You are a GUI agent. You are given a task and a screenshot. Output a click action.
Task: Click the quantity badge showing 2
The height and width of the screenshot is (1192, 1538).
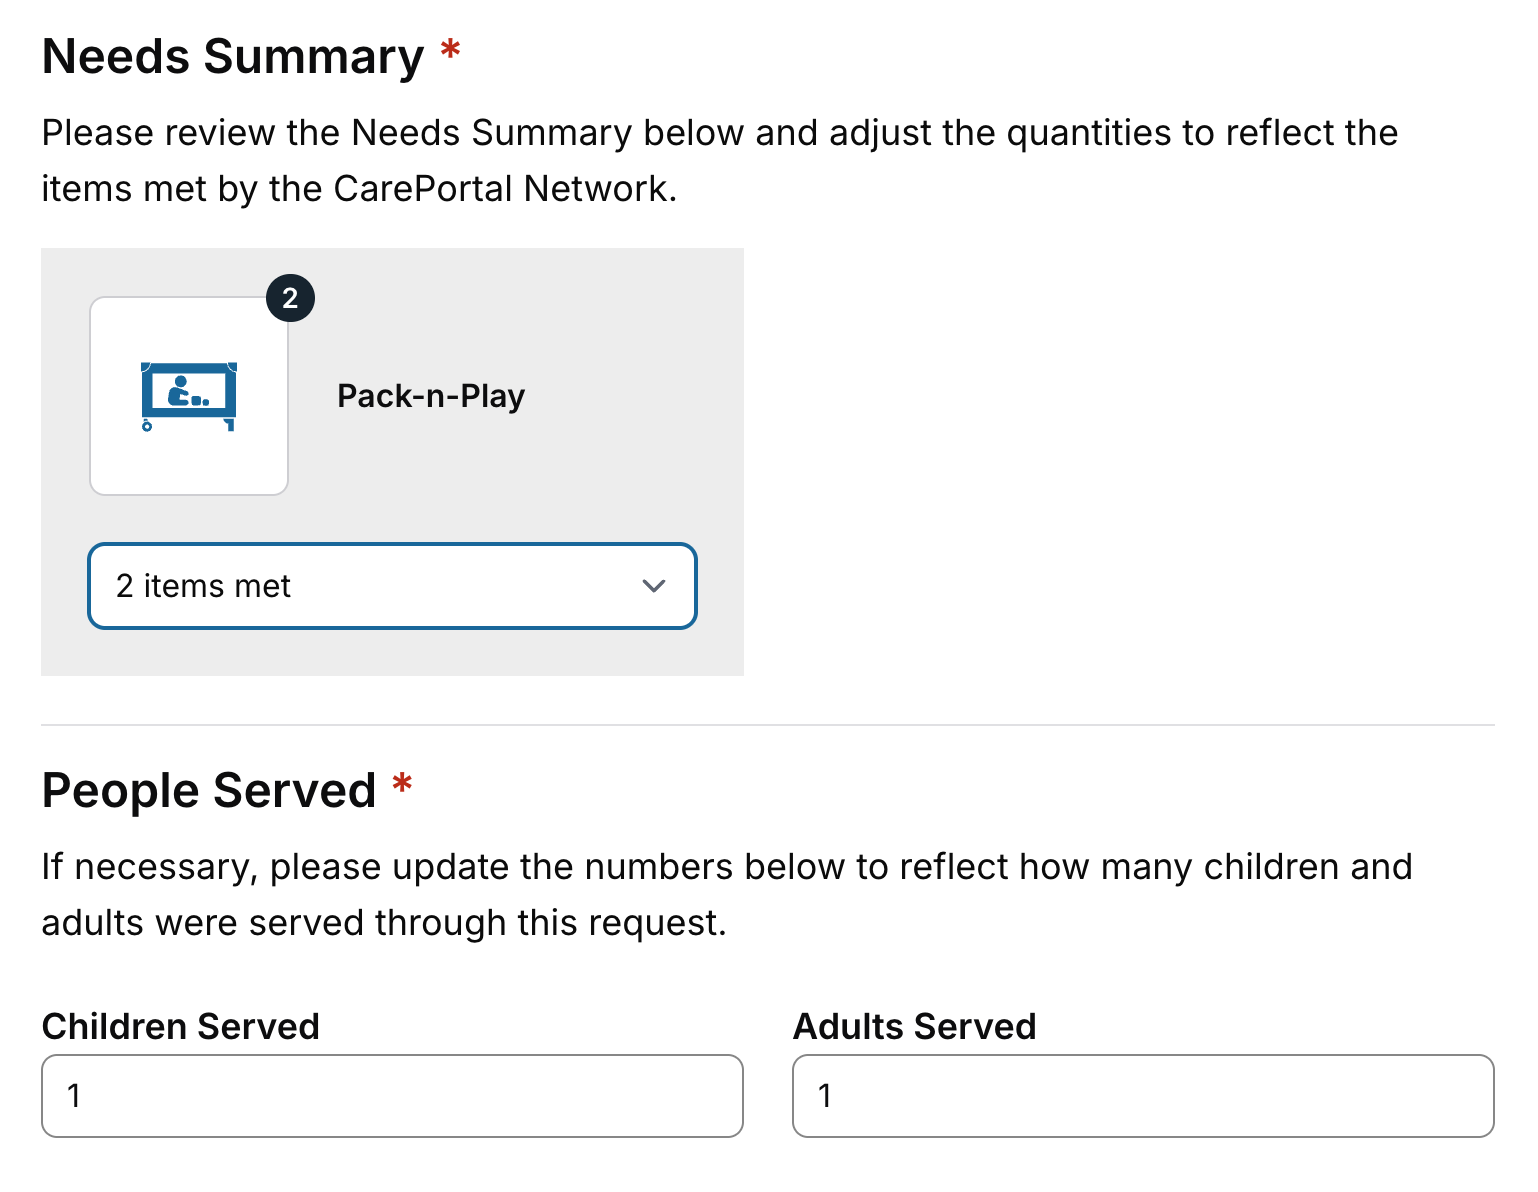290,298
